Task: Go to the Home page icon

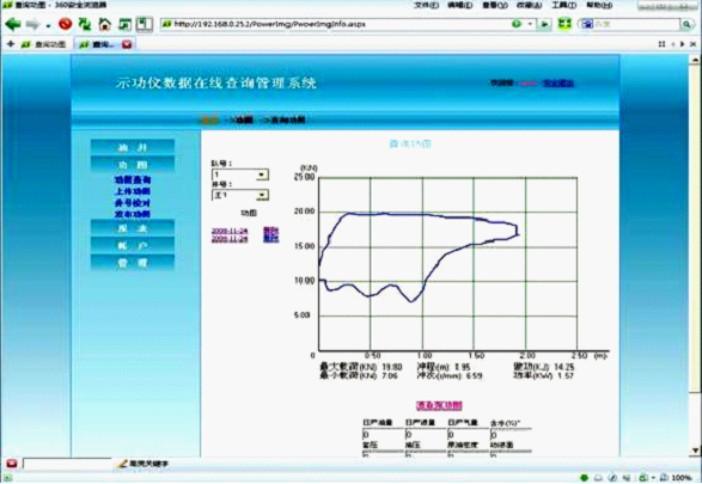Action: (105, 24)
